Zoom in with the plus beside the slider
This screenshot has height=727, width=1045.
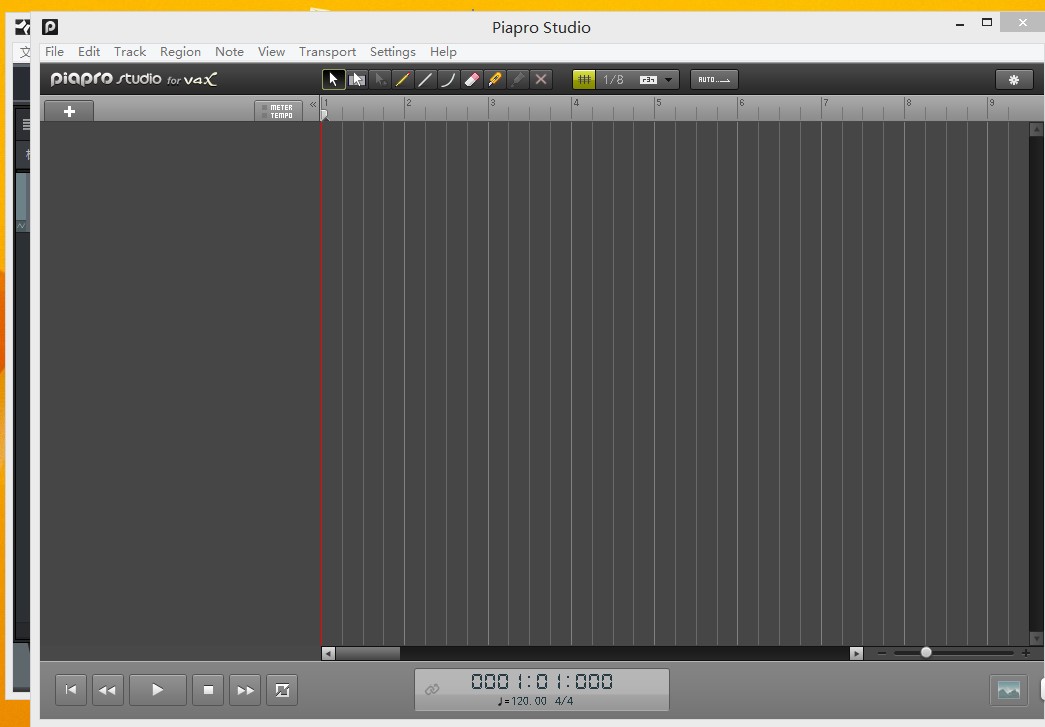pyautogui.click(x=1026, y=653)
